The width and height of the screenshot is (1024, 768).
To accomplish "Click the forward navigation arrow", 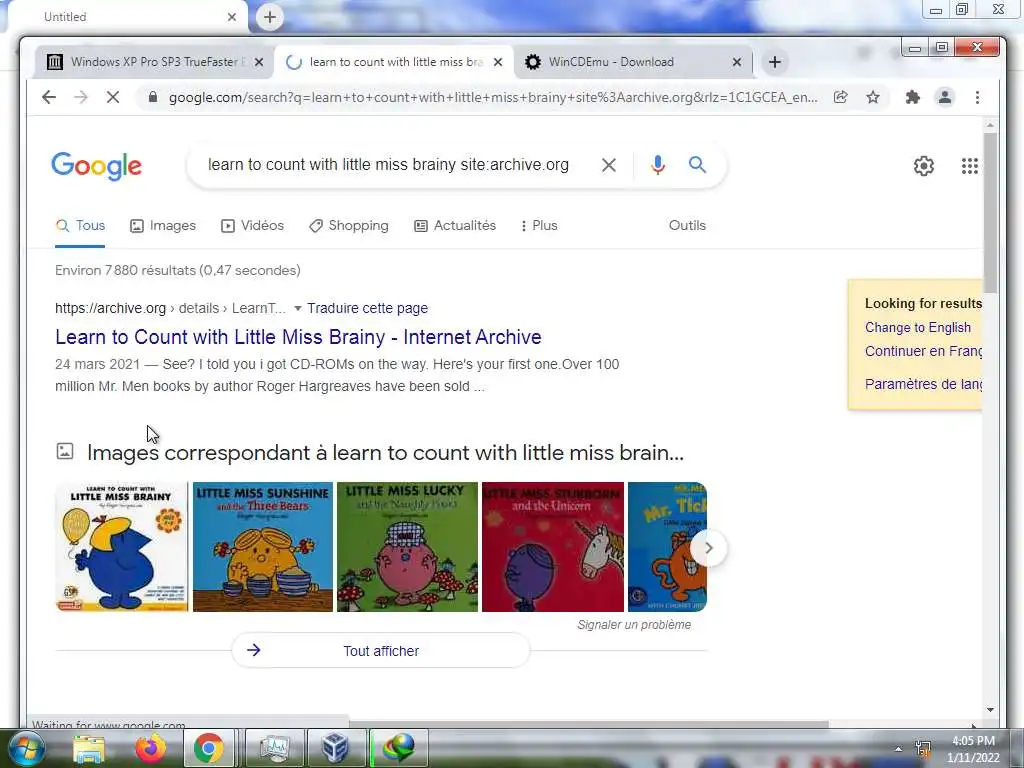I will 81,97.
